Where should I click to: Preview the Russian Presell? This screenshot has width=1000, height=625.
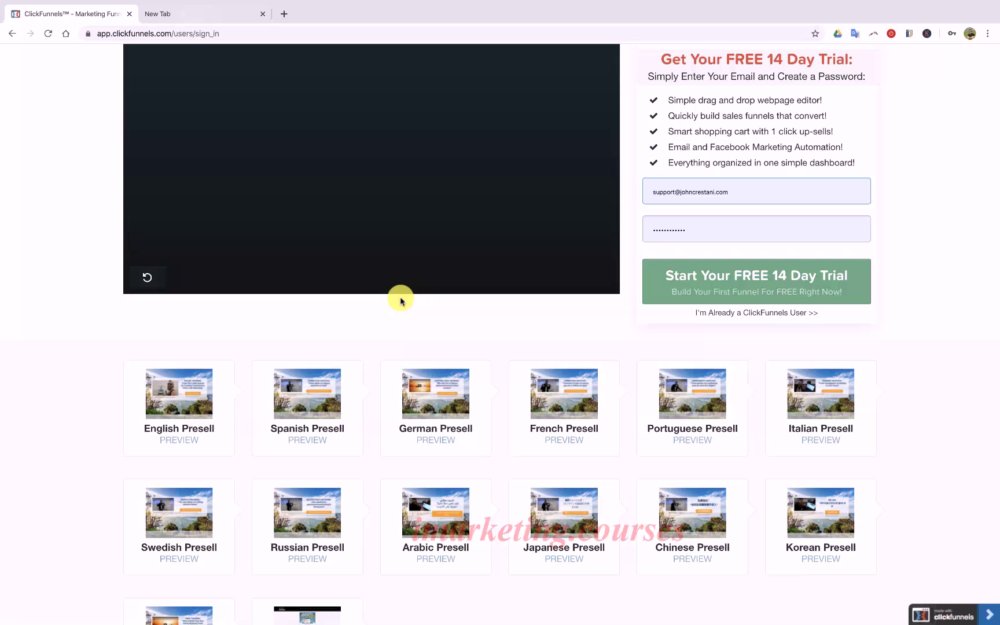(x=307, y=559)
